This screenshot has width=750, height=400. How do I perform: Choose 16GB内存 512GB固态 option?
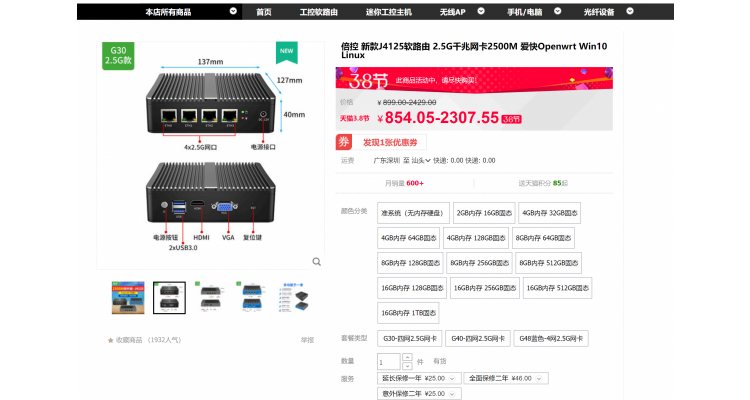[x=557, y=288]
